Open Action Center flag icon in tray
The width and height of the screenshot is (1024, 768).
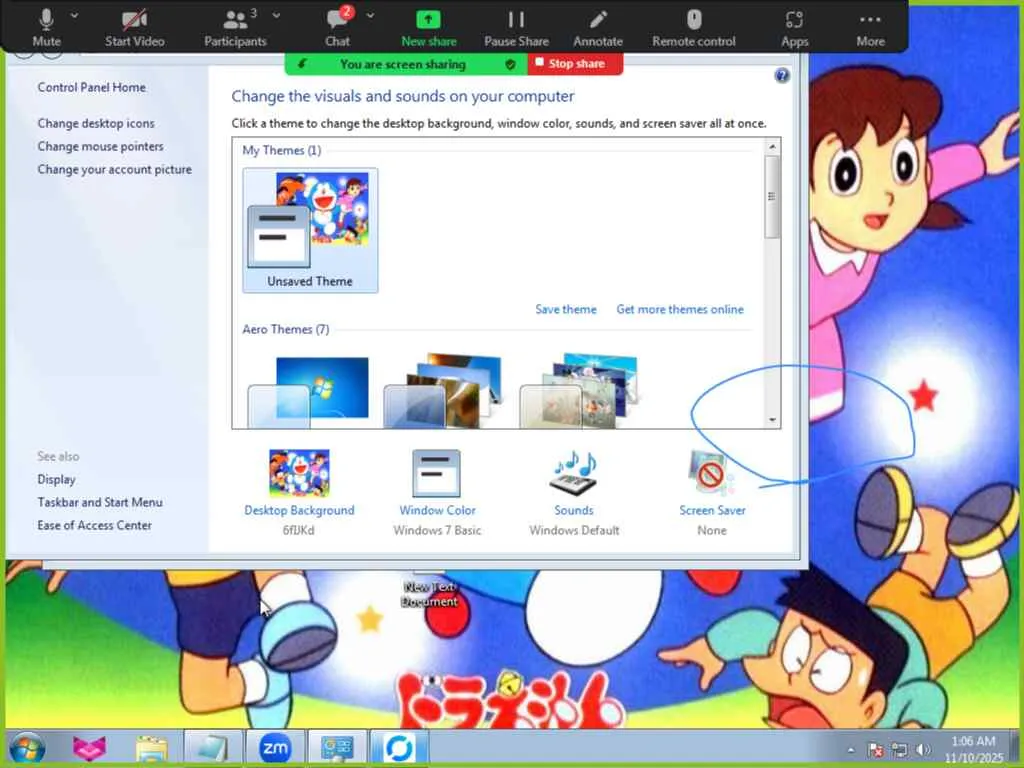875,750
